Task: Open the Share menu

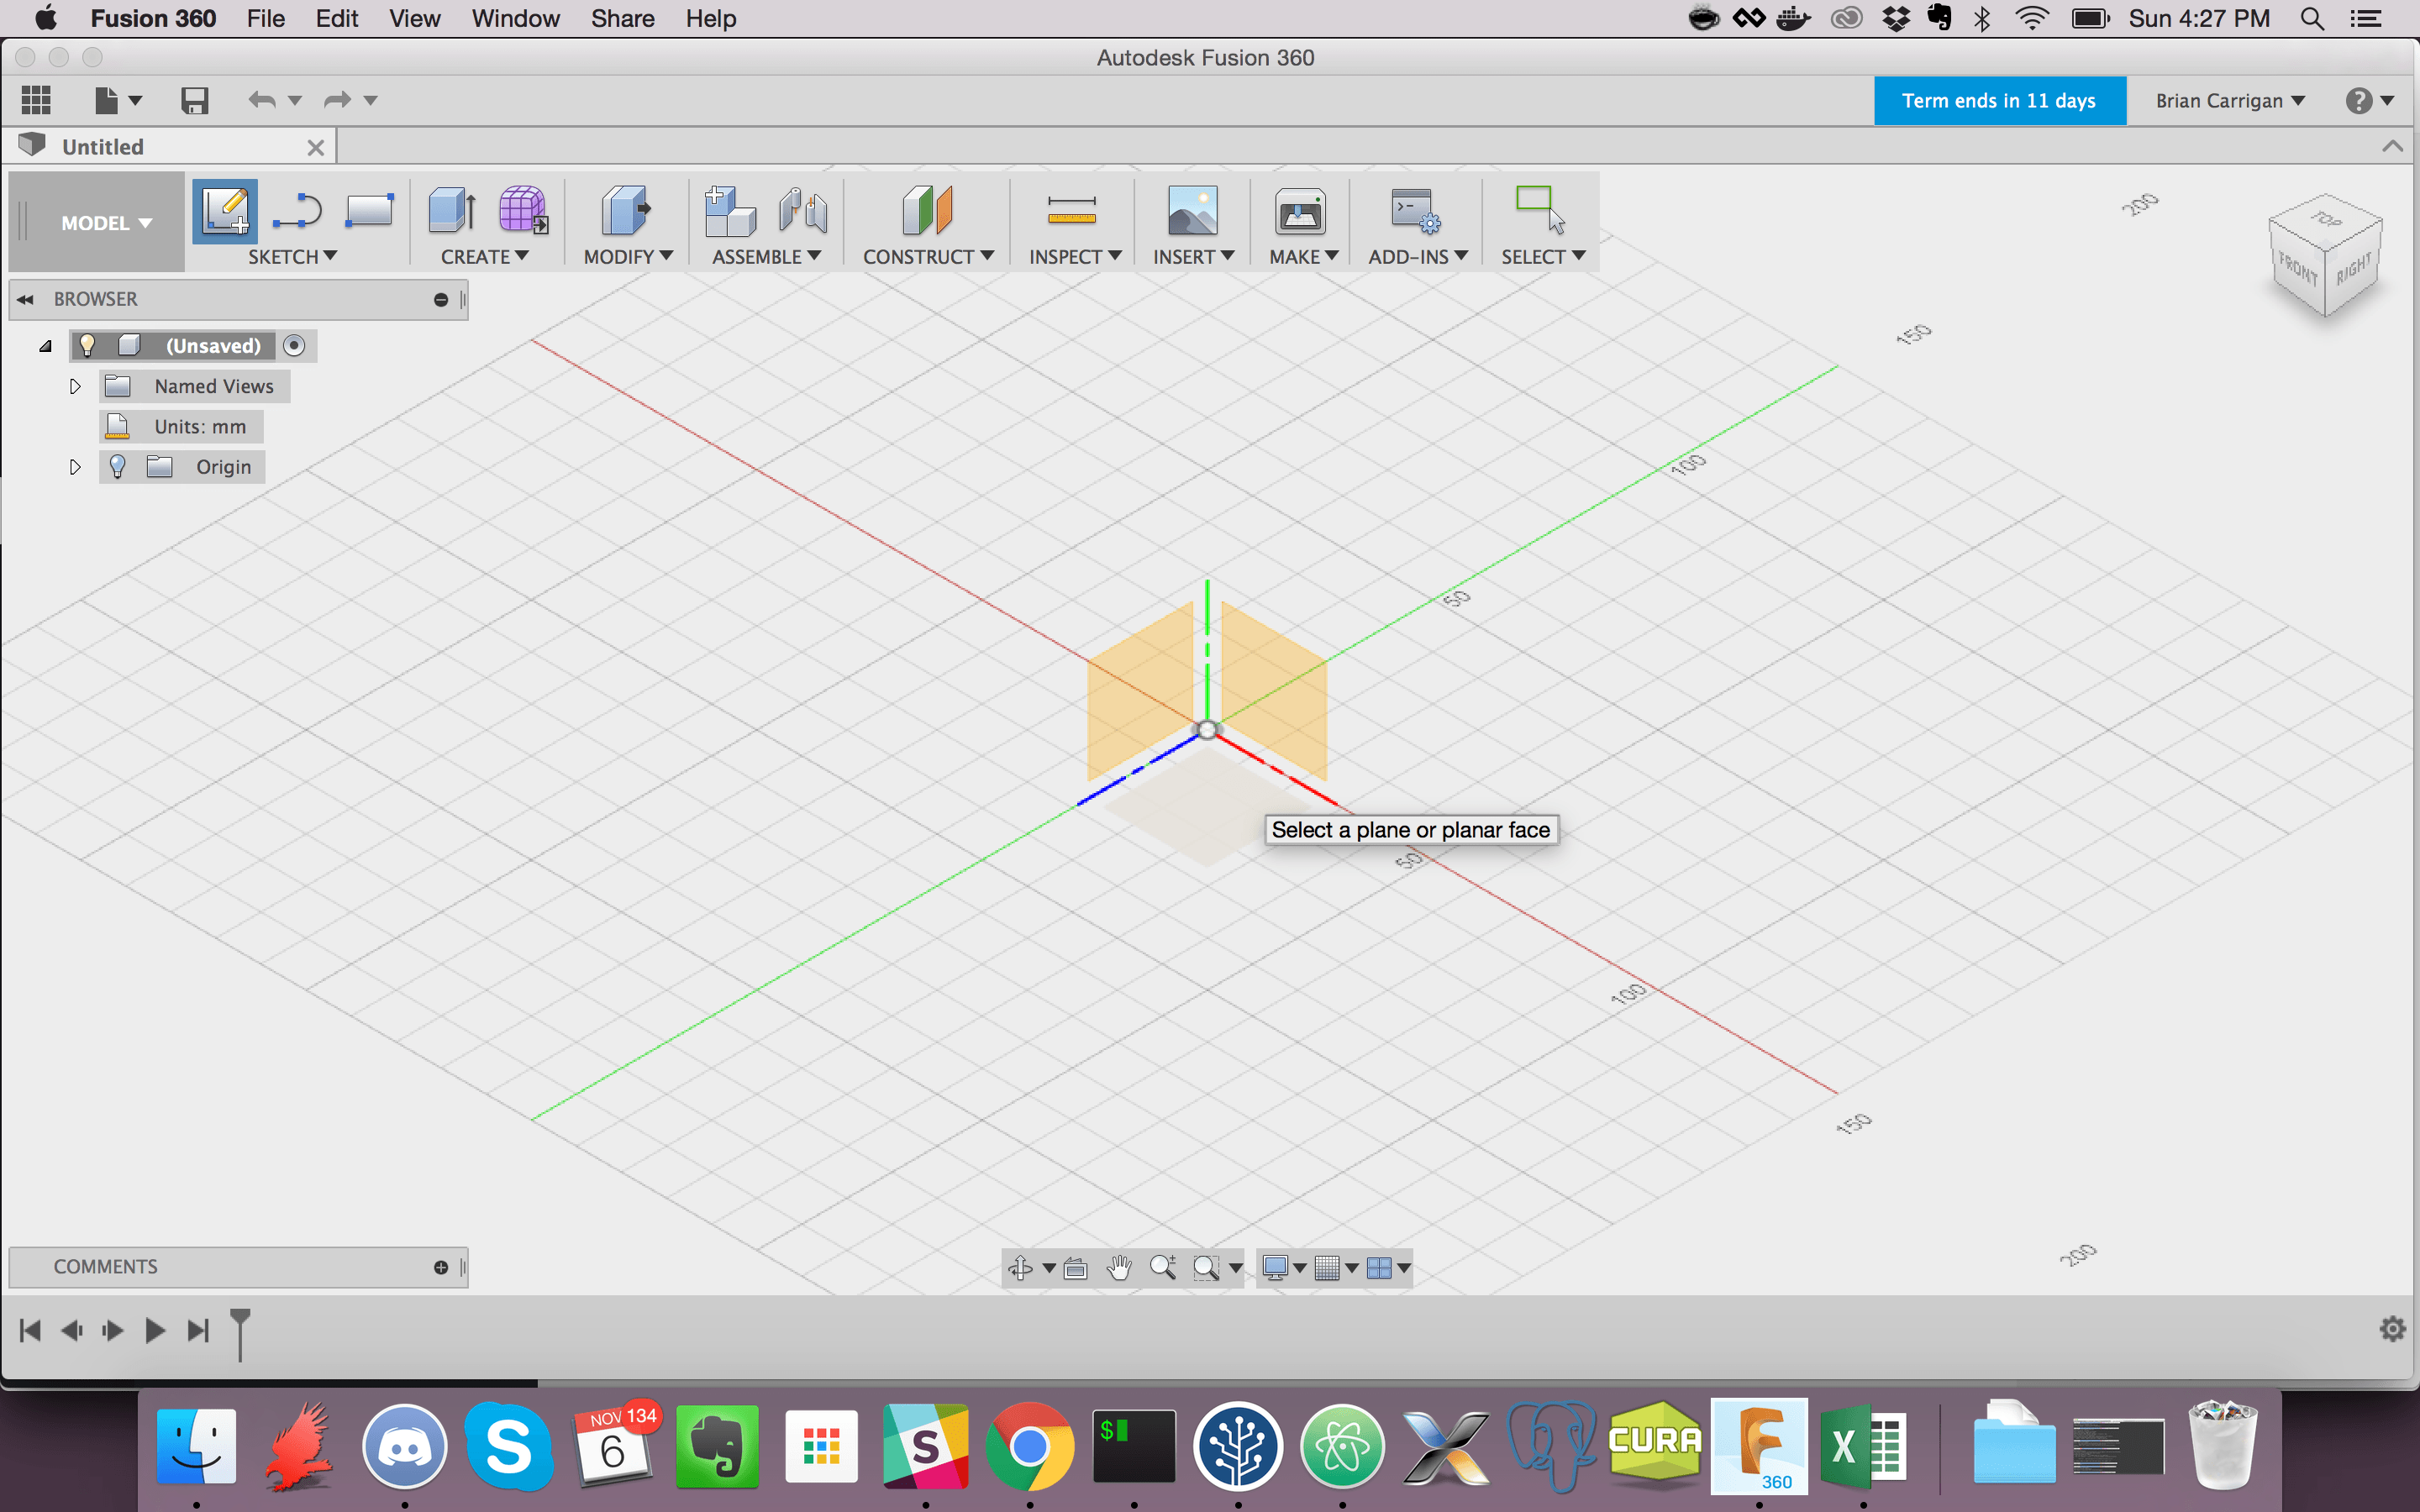Action: tap(622, 18)
